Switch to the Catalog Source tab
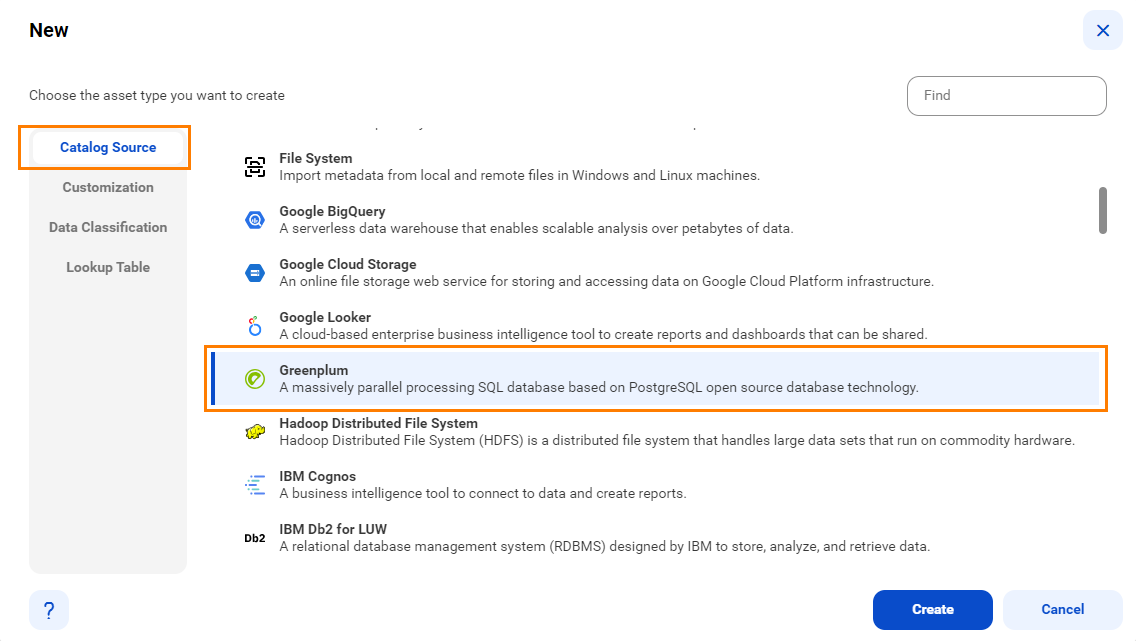Screen dimensions: 1136x641 point(108,148)
